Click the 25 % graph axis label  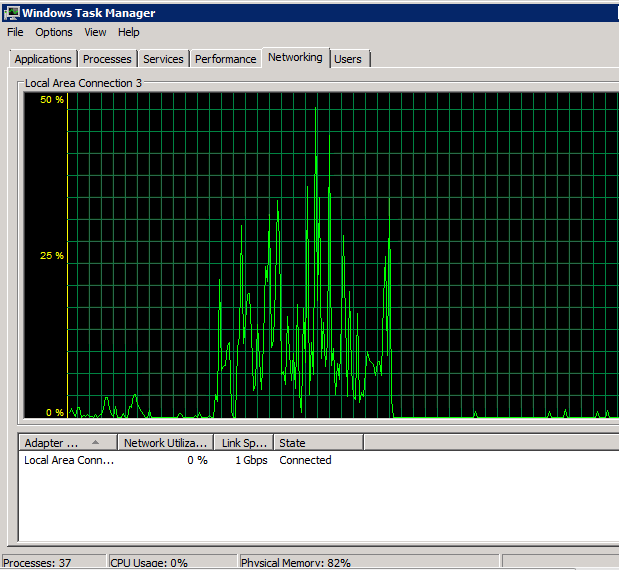coord(51,256)
